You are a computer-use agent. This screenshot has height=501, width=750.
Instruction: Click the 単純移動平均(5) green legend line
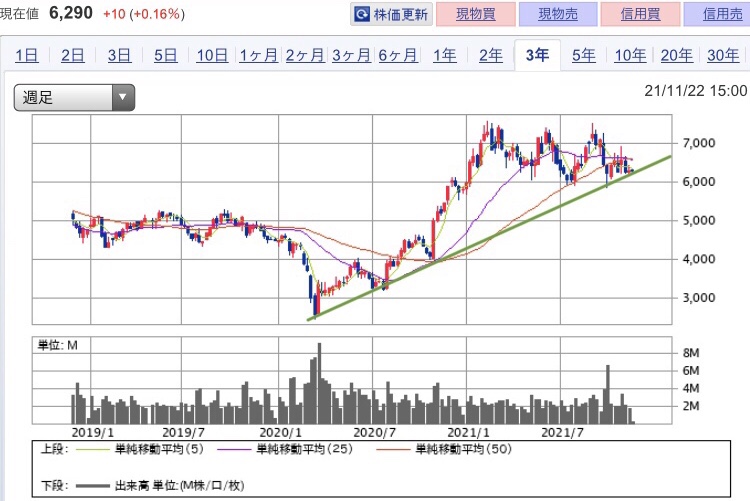(93, 449)
